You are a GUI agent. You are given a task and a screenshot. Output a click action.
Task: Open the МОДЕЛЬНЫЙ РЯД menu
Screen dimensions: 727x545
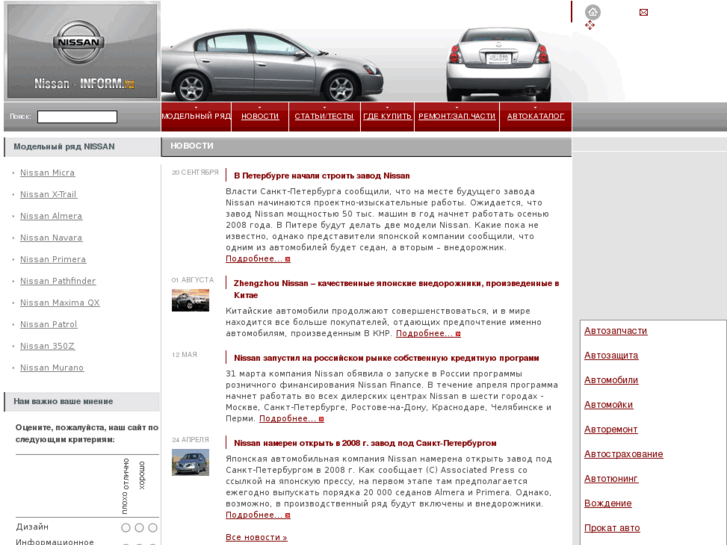coord(196,116)
